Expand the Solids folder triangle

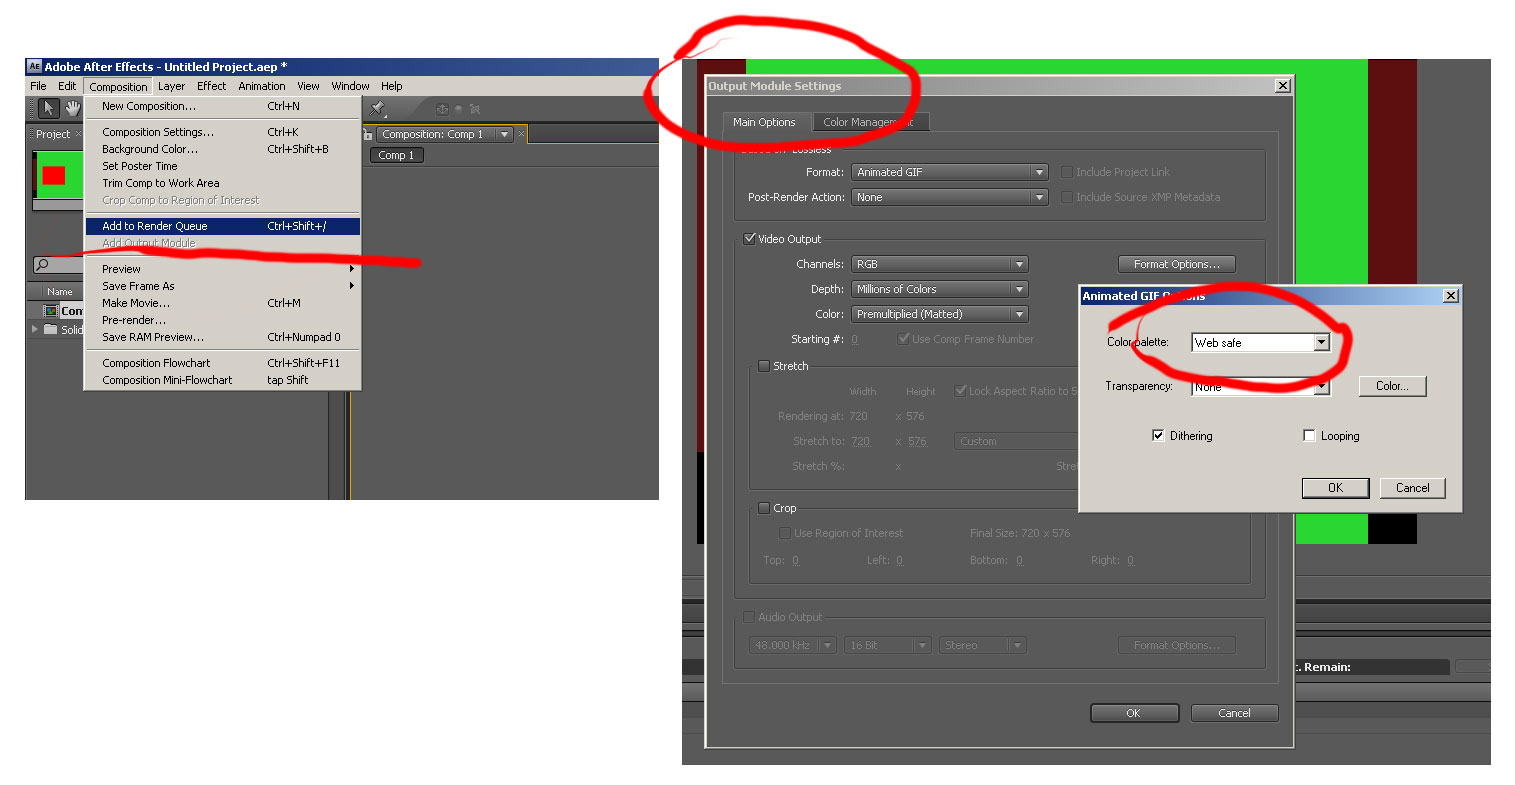coord(35,329)
